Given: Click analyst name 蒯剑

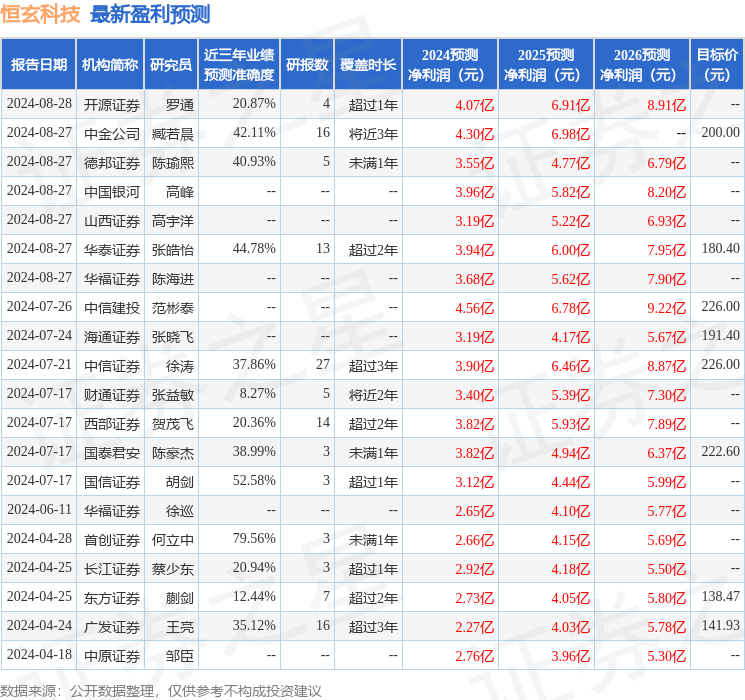Looking at the screenshot, I should 180,597.
